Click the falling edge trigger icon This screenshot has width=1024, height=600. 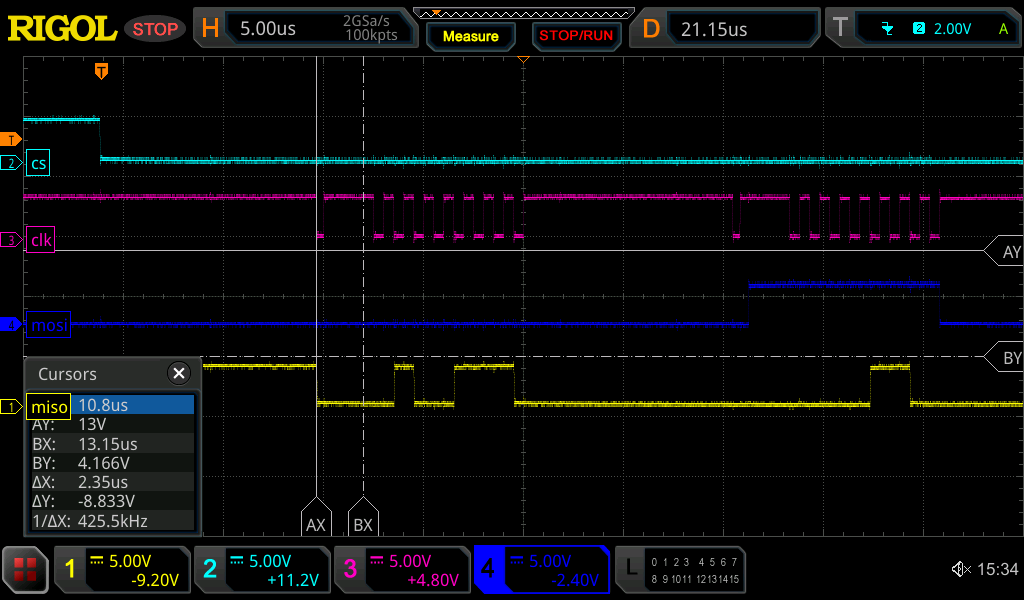(887, 29)
